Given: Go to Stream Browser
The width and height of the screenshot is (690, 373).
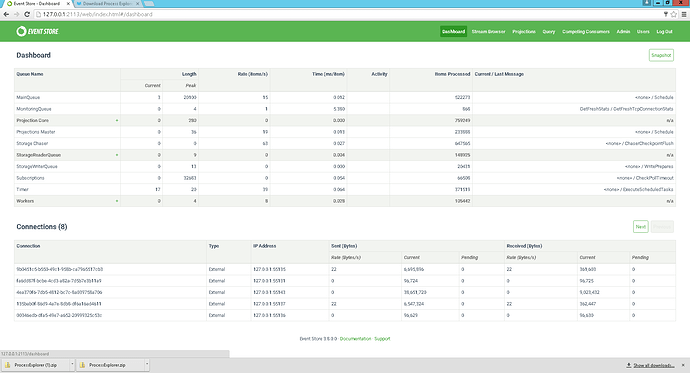Looking at the screenshot, I should (x=488, y=32).
